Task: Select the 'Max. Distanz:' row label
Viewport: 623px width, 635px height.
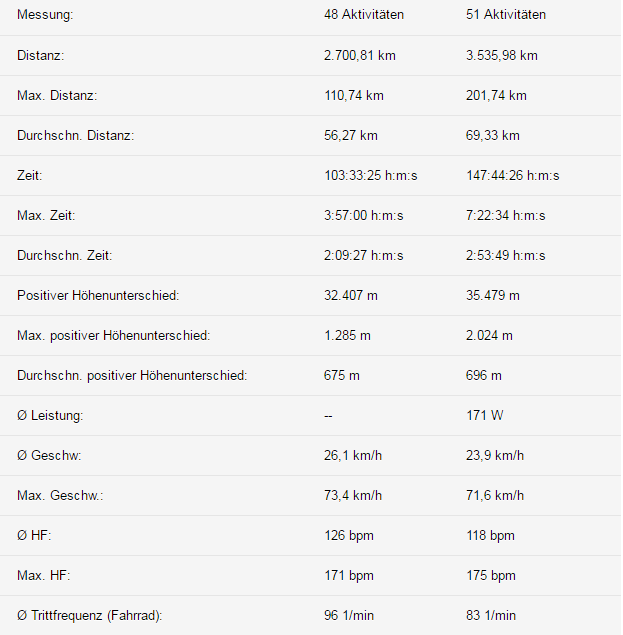Action: click(57, 96)
